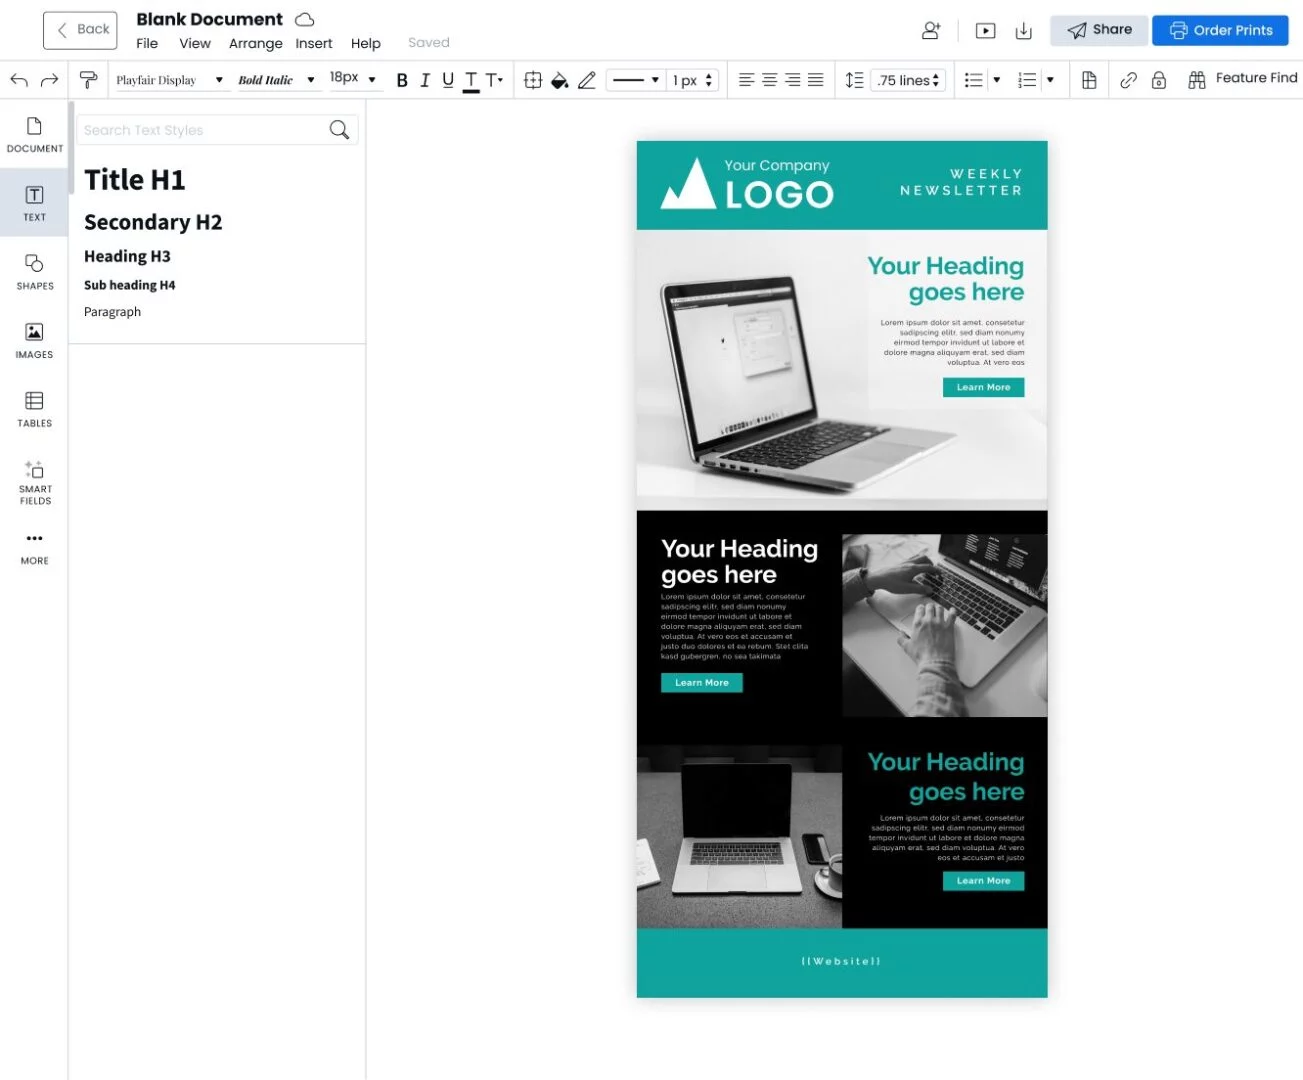The width and height of the screenshot is (1303, 1080).
Task: Toggle bold formatting
Action: [x=402, y=80]
